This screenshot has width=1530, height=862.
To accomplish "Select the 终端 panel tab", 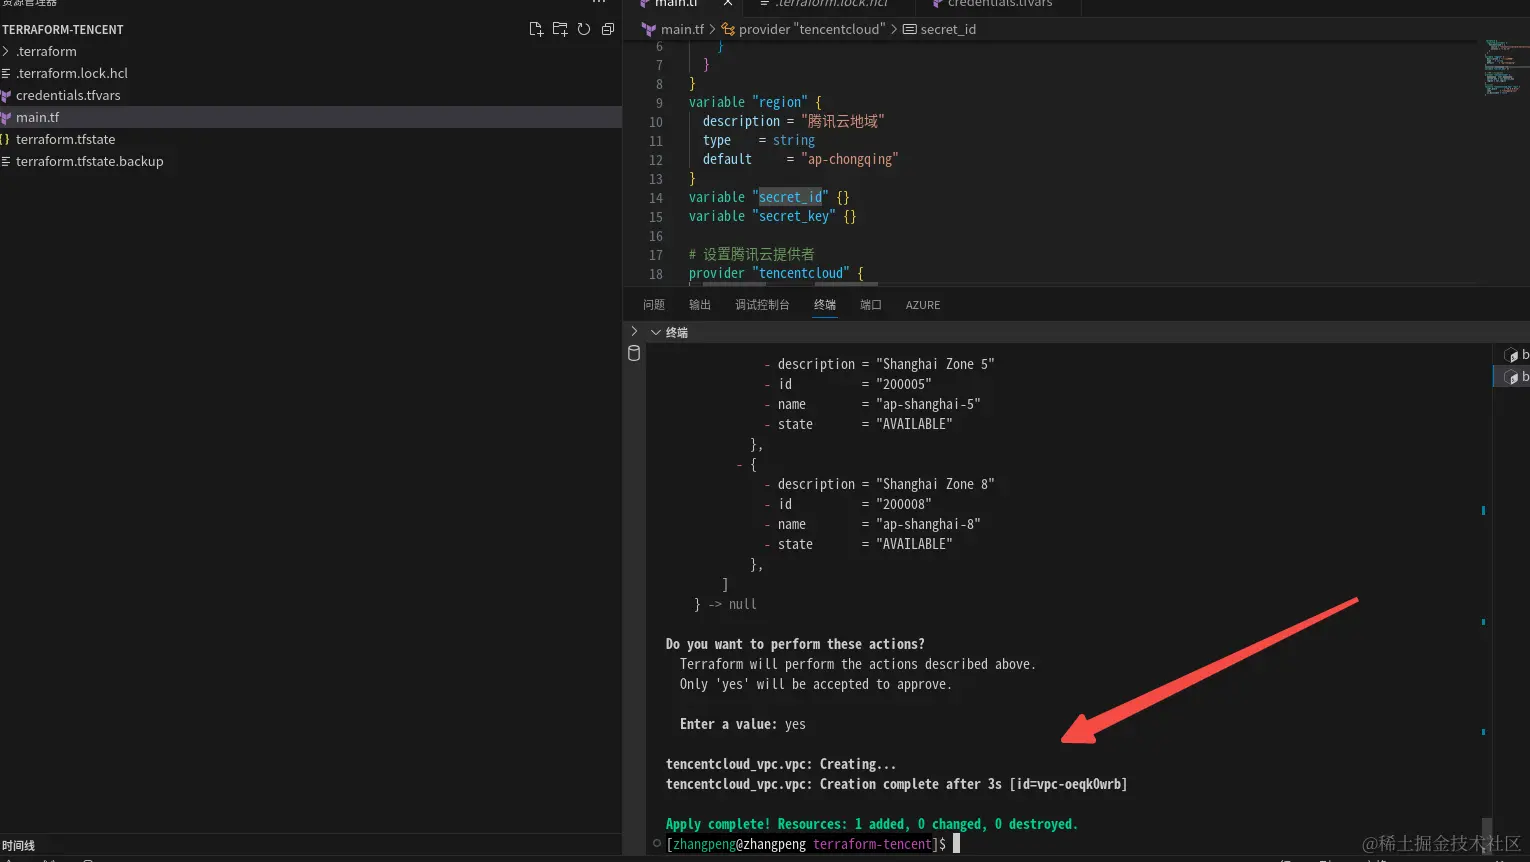I will [x=825, y=305].
